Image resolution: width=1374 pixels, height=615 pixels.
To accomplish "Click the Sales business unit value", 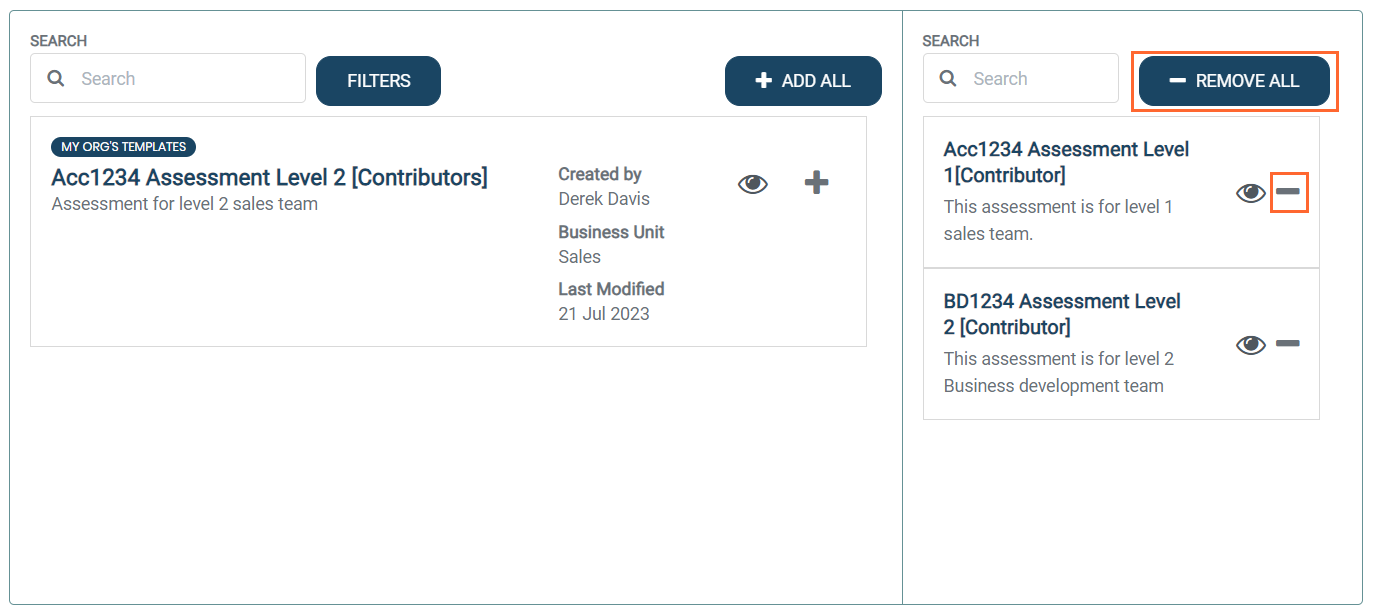I will coord(580,257).
